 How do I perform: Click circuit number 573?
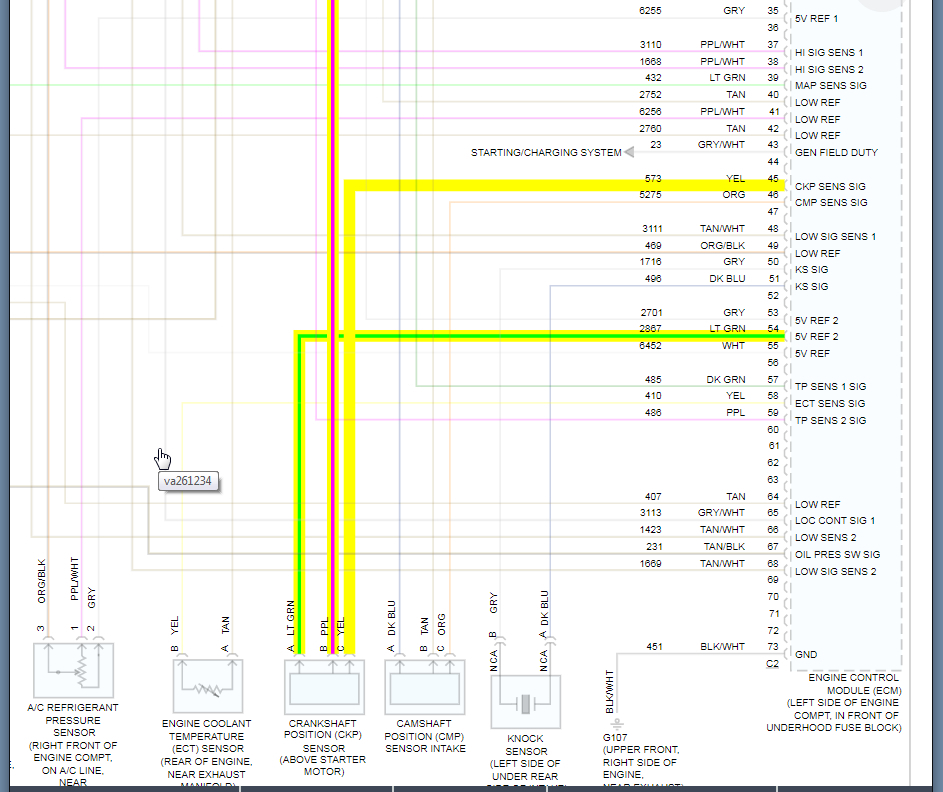[x=653, y=179]
